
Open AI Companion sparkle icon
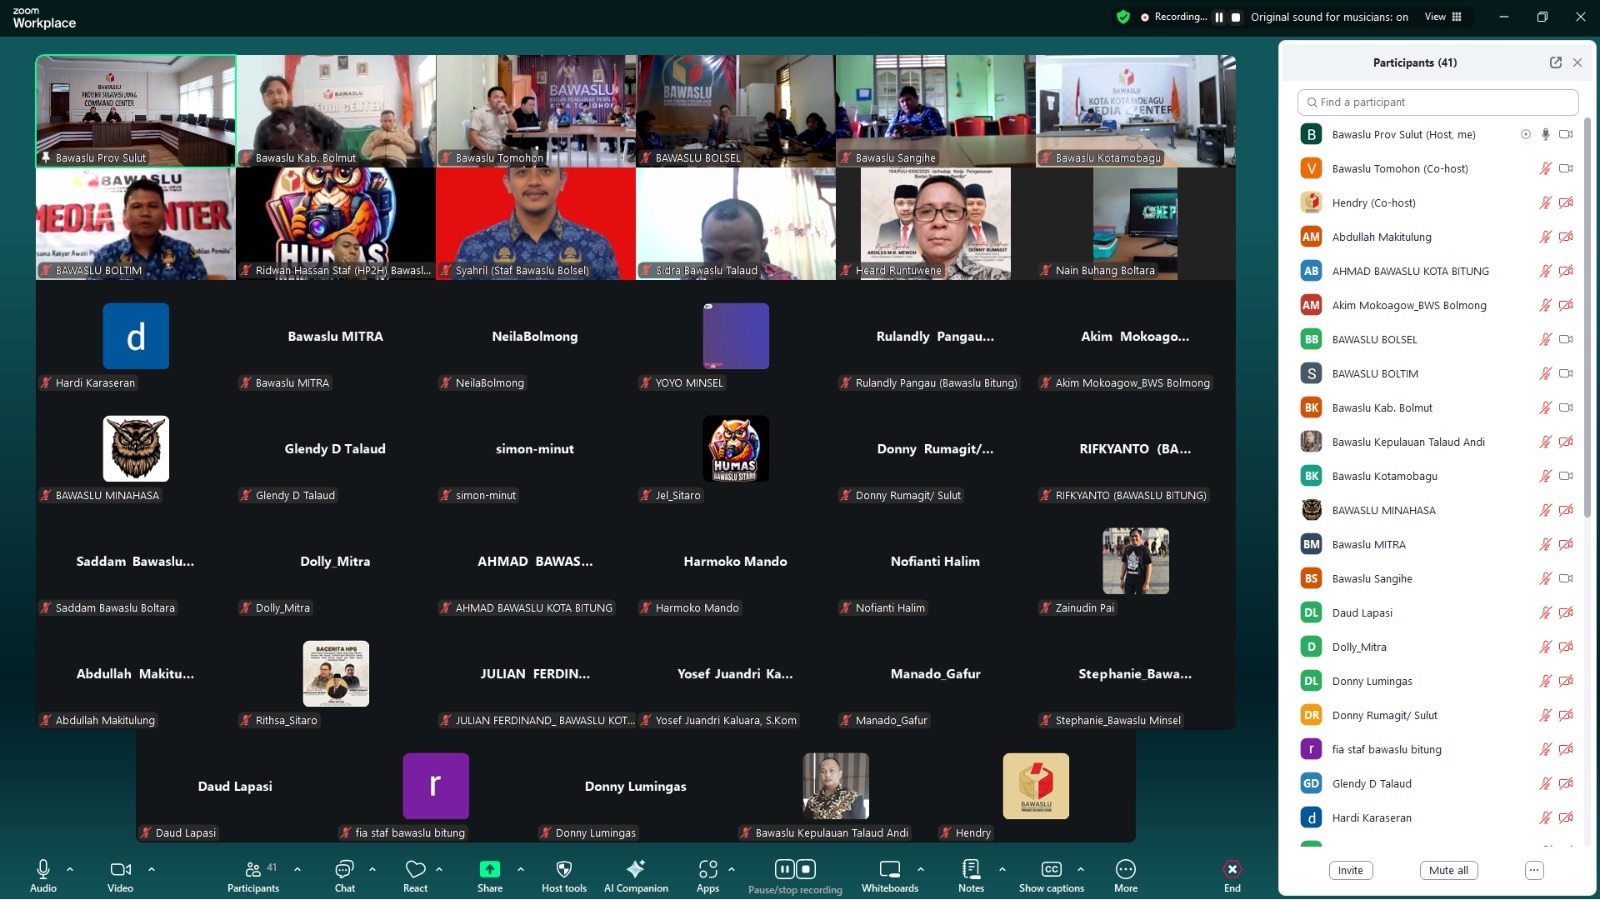[x=635, y=870]
